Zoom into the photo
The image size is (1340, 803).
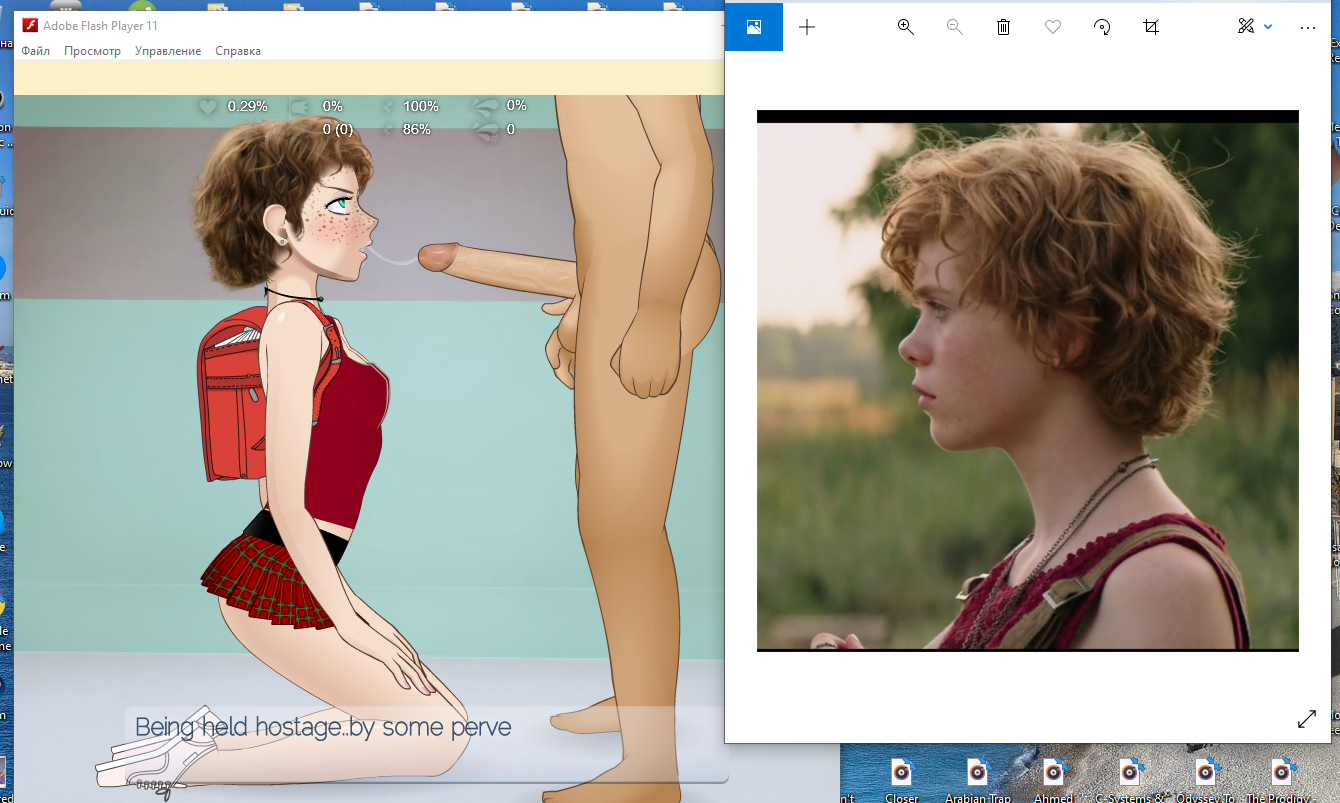(x=905, y=27)
